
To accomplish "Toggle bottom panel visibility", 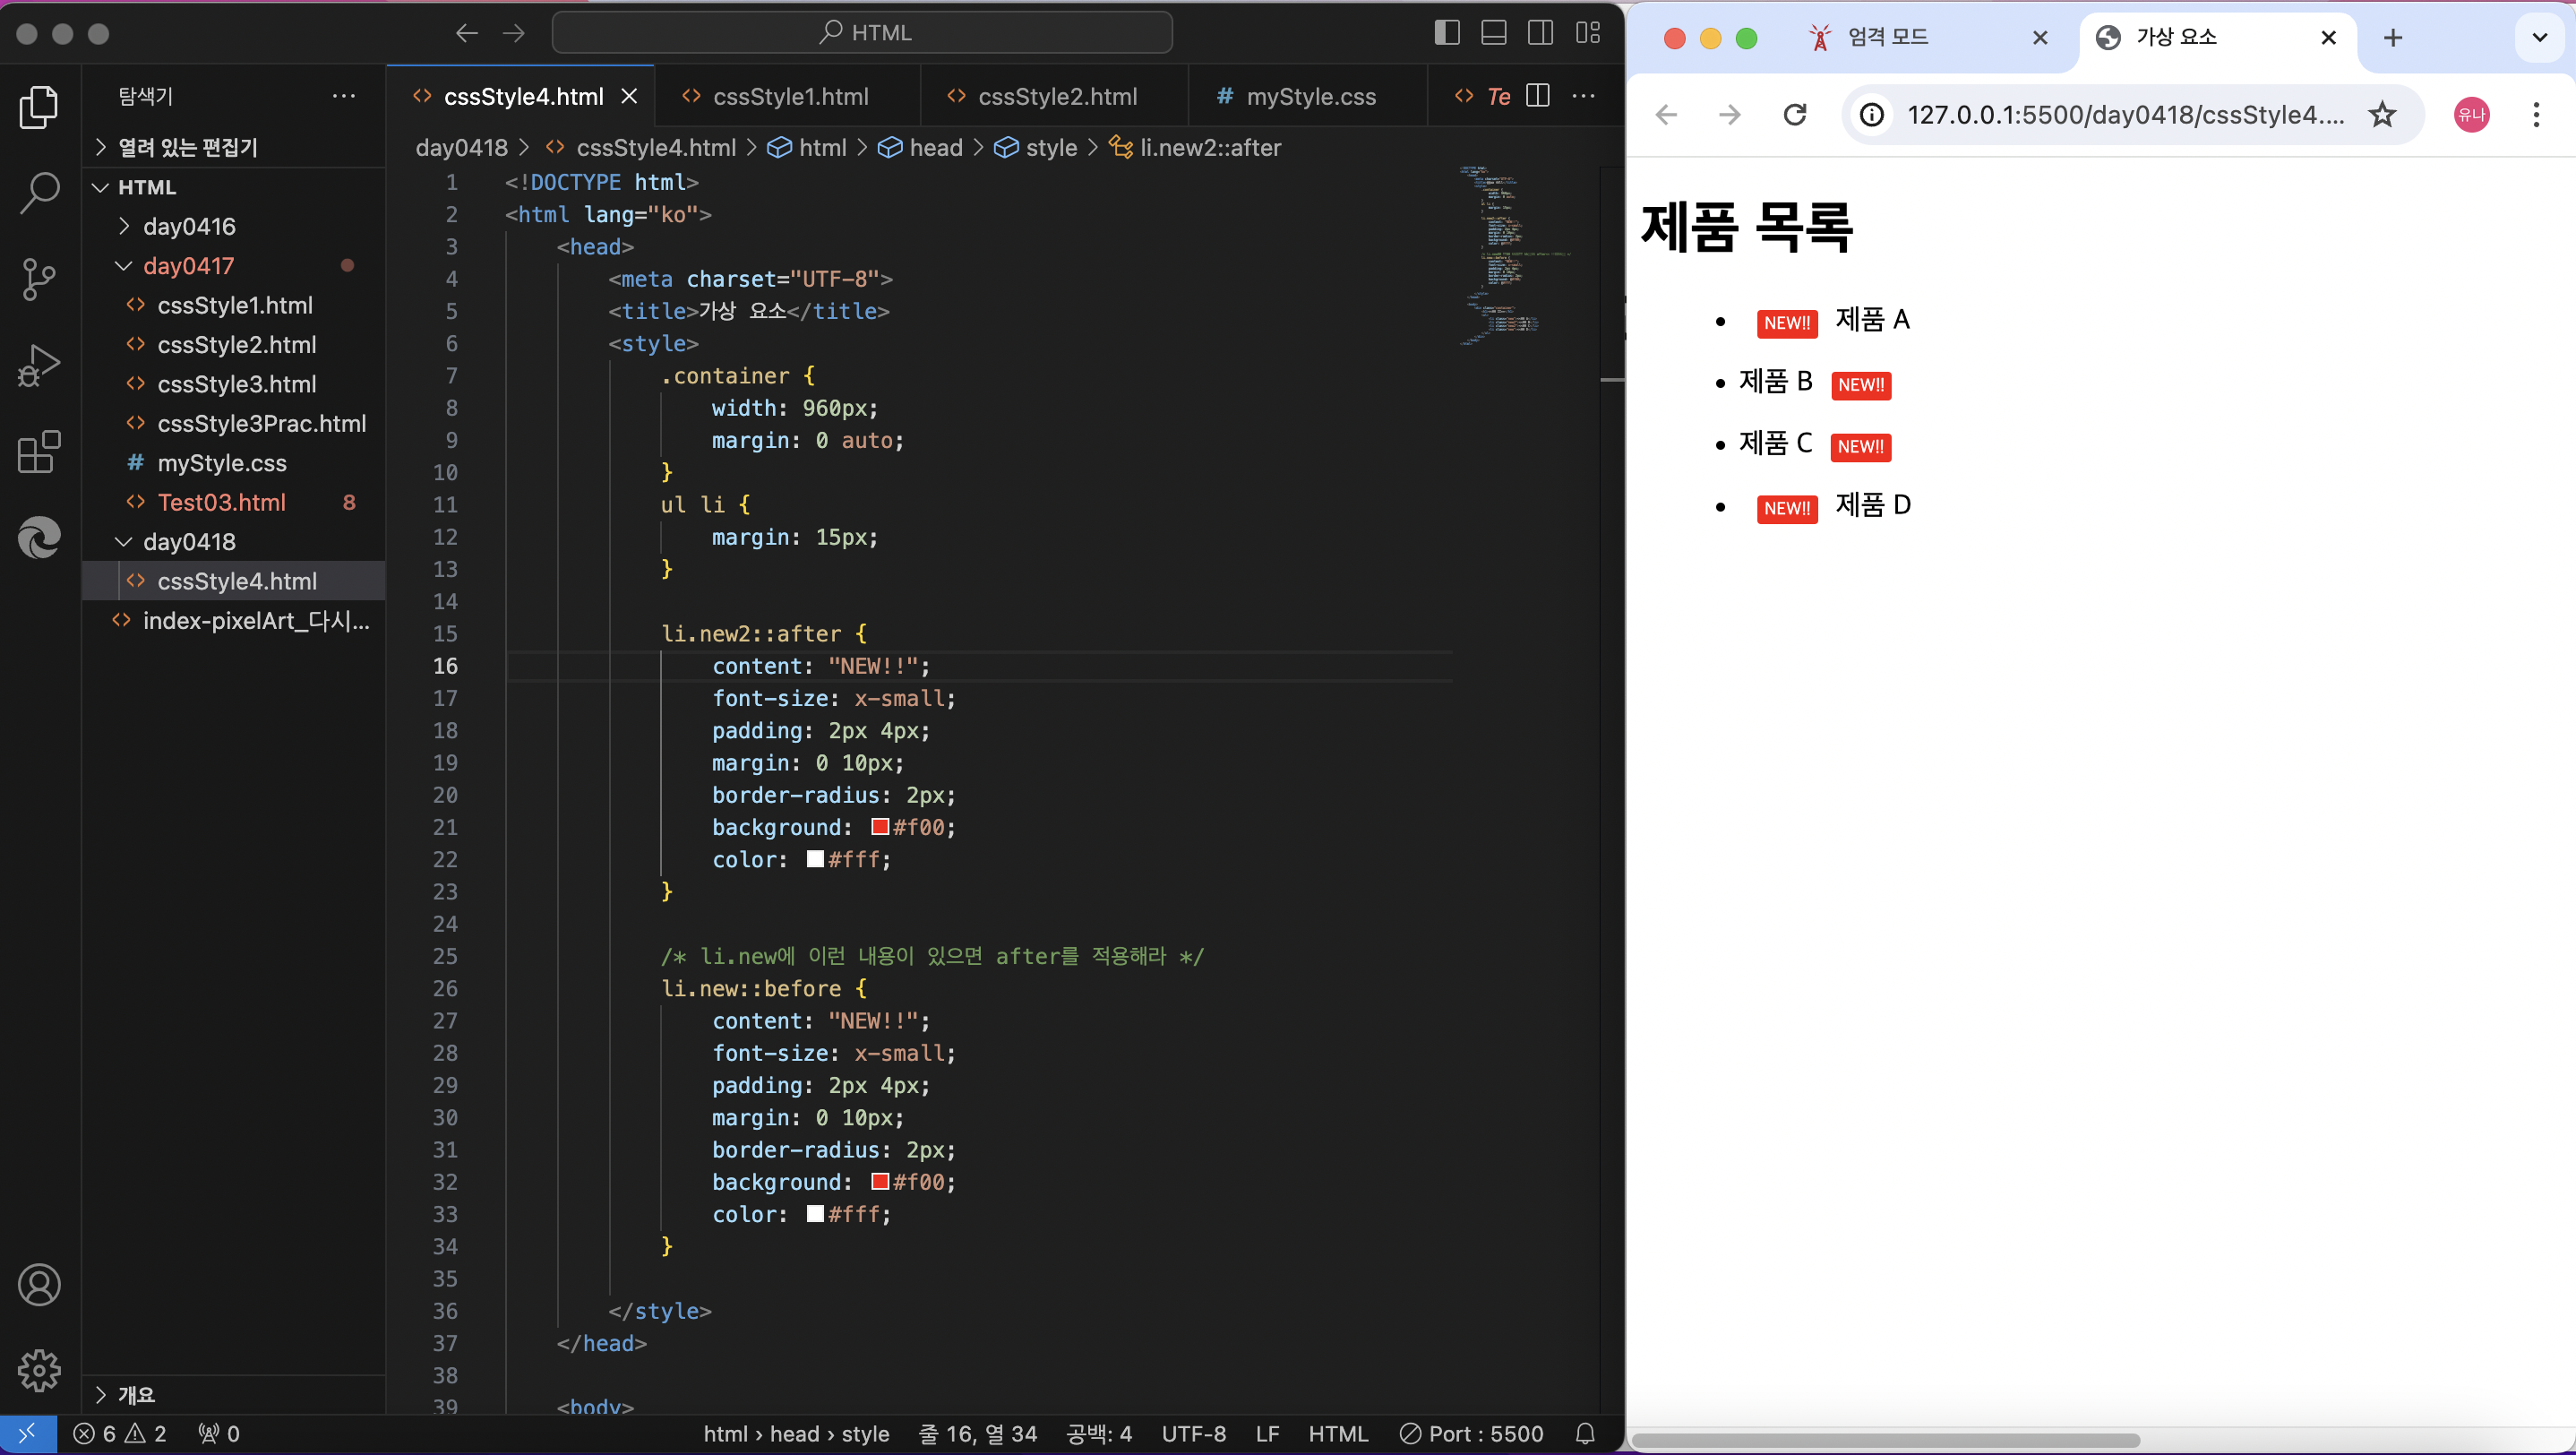I will click(1493, 33).
